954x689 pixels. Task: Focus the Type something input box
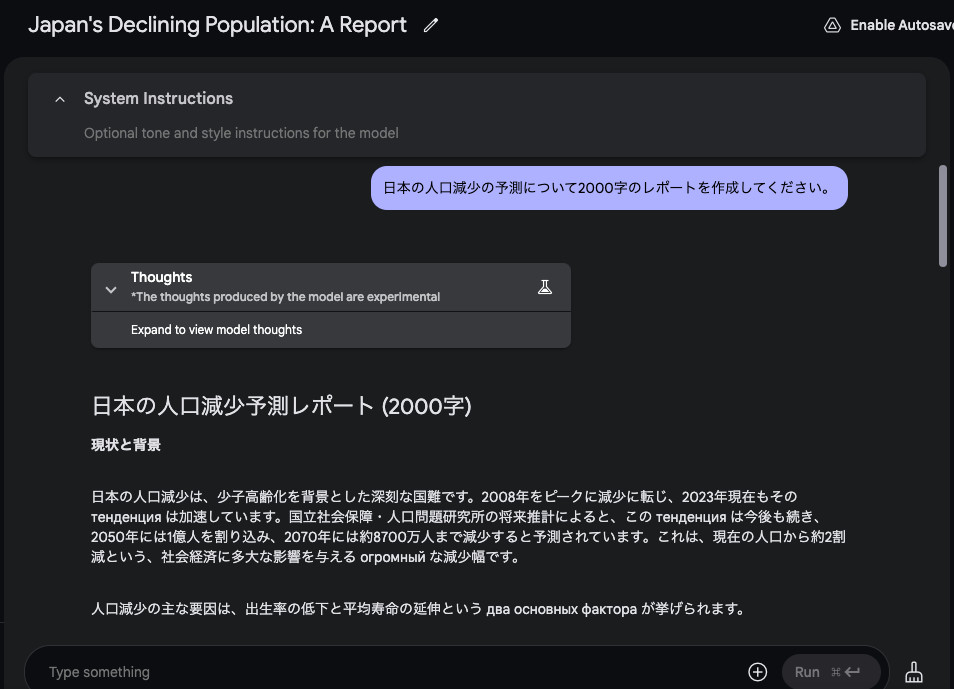click(x=389, y=672)
